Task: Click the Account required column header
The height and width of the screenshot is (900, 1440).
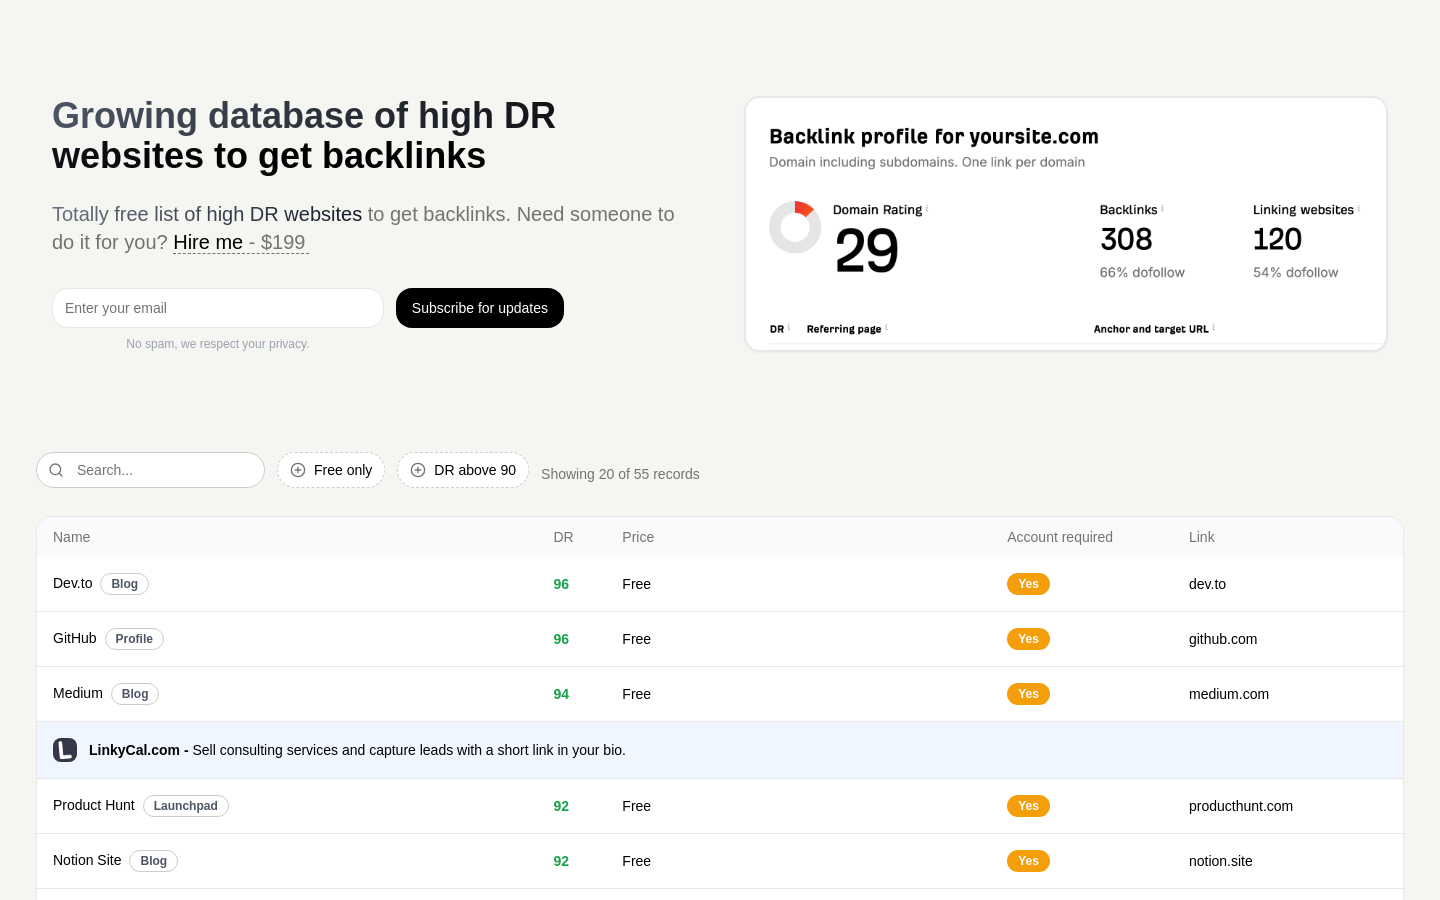Action: click(x=1060, y=537)
